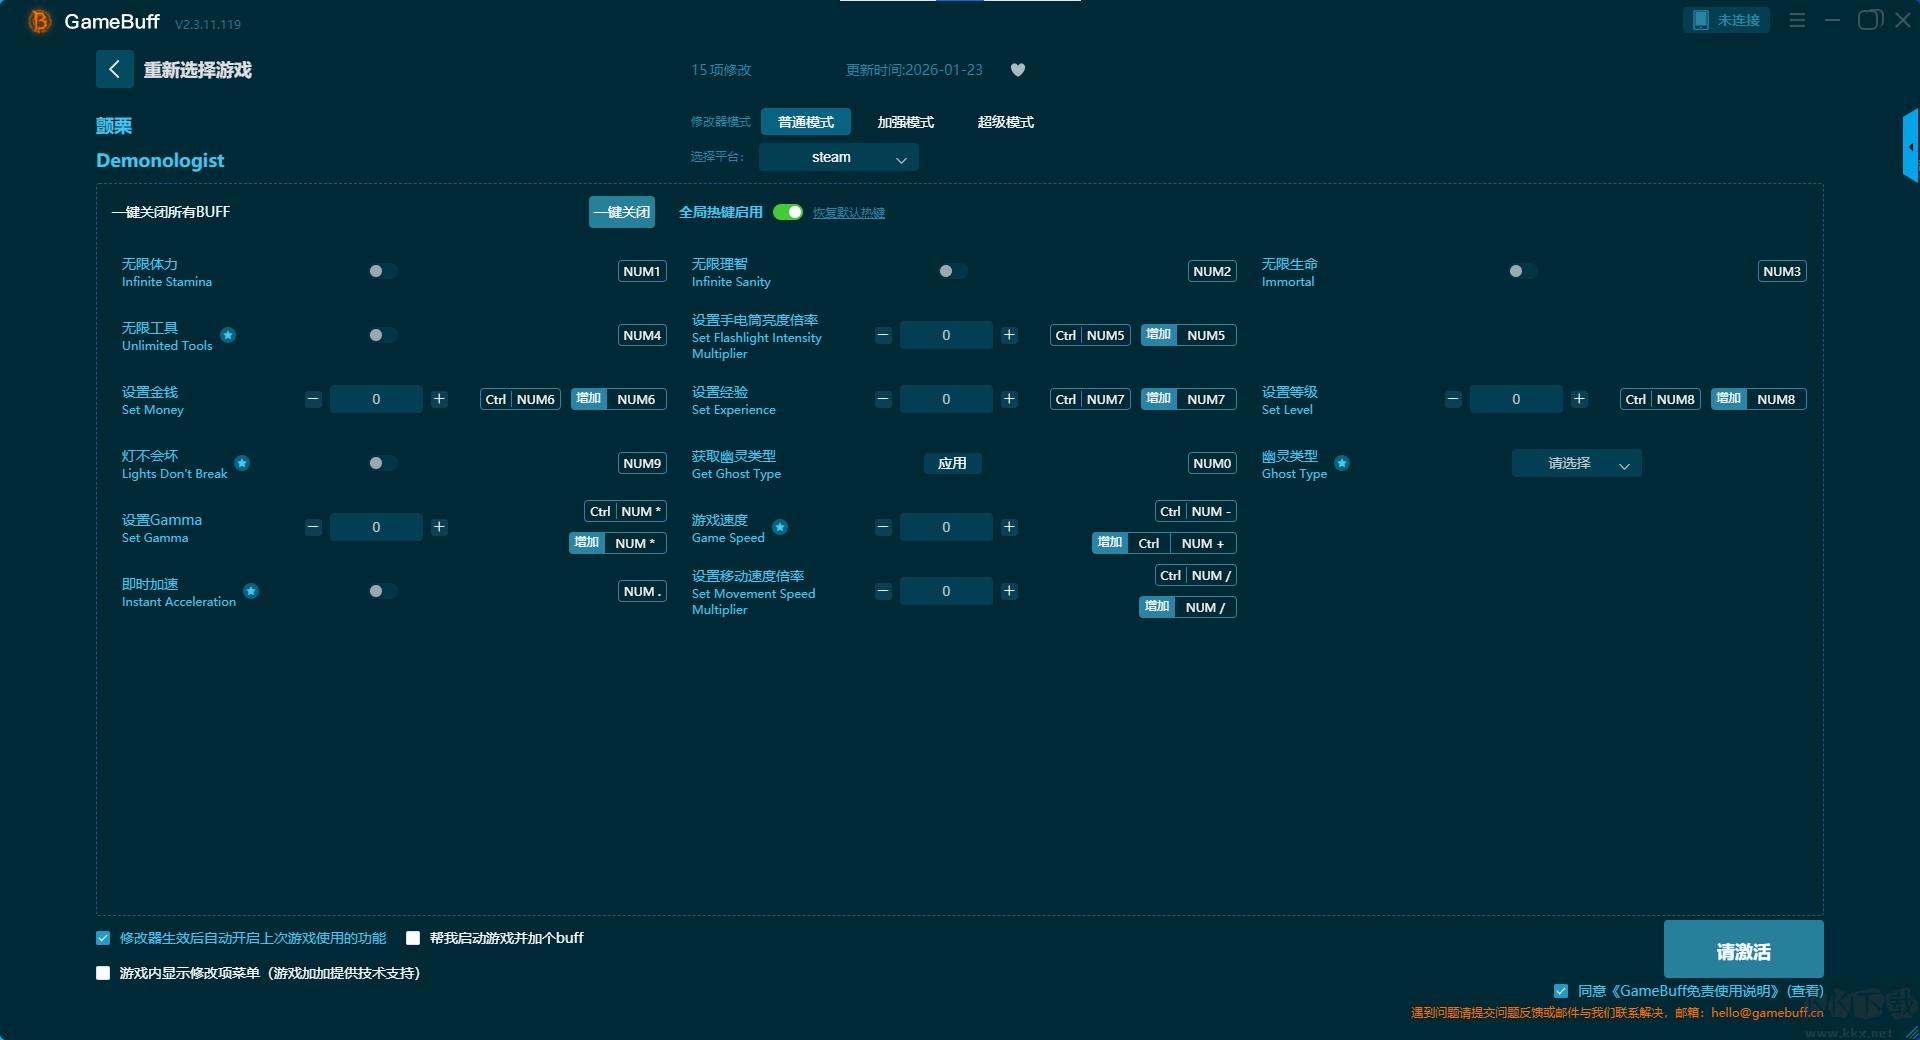The width and height of the screenshot is (1920, 1040).
Task: Click the star badge beside Unlimited Tools
Action: 228,335
